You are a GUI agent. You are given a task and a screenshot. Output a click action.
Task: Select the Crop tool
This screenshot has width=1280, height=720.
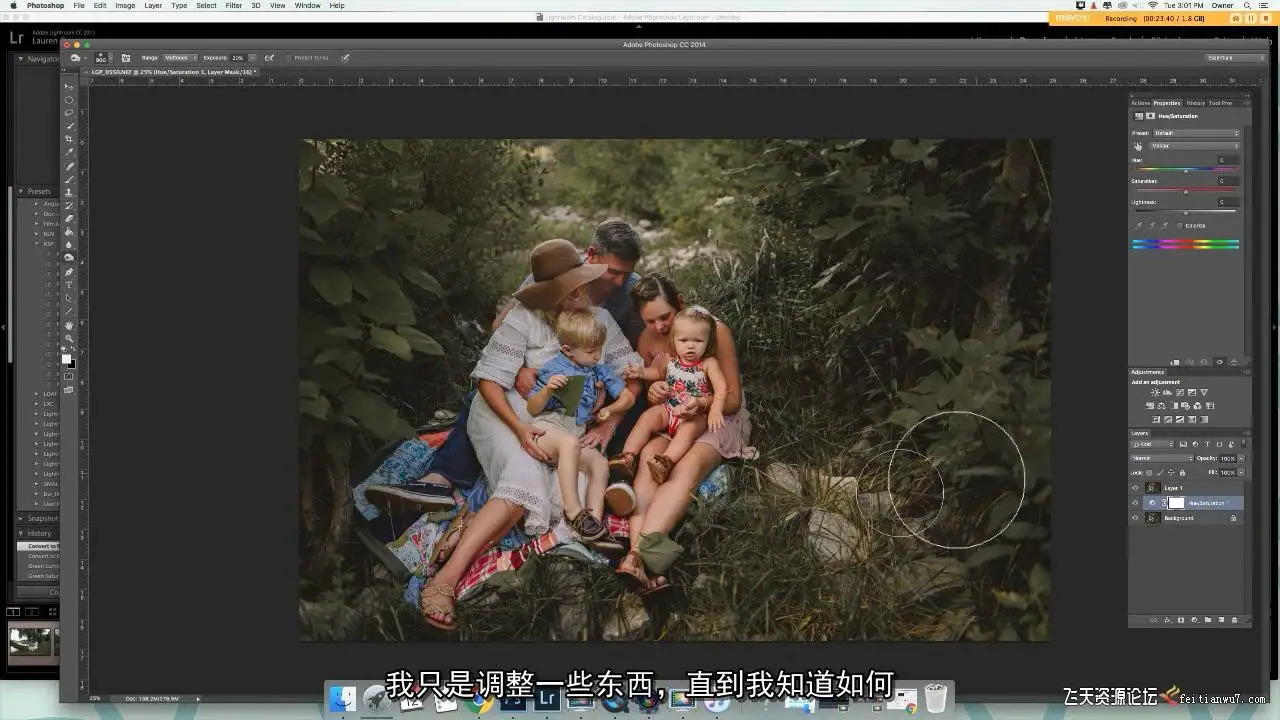point(69,139)
